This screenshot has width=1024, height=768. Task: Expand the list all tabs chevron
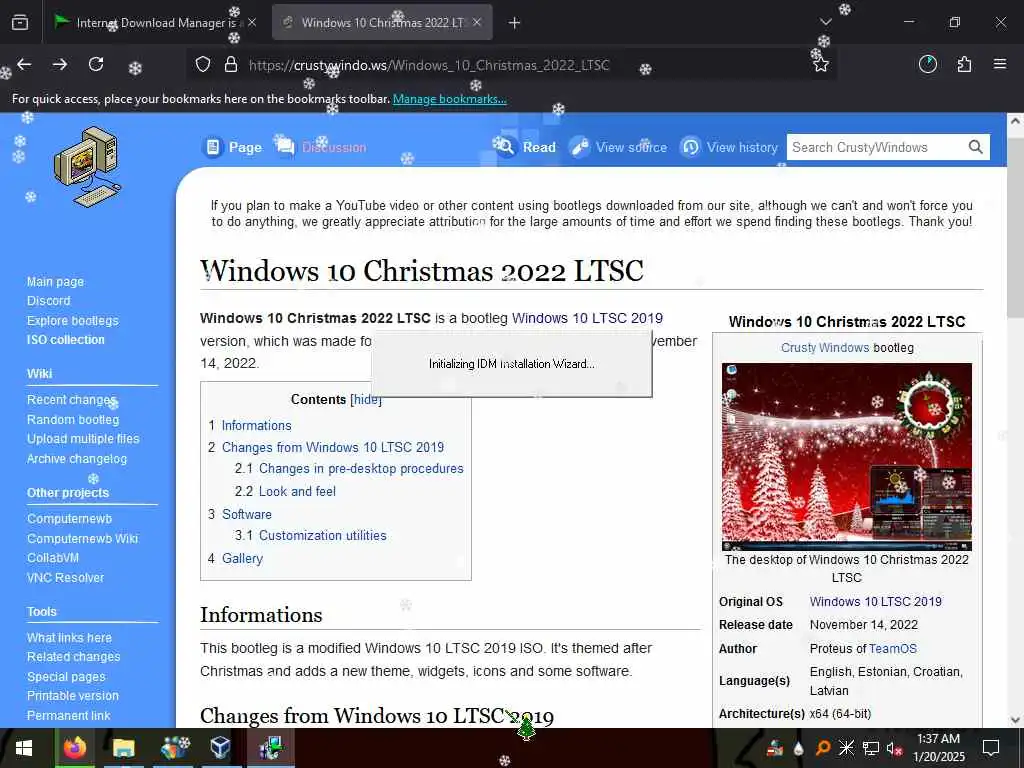[826, 22]
